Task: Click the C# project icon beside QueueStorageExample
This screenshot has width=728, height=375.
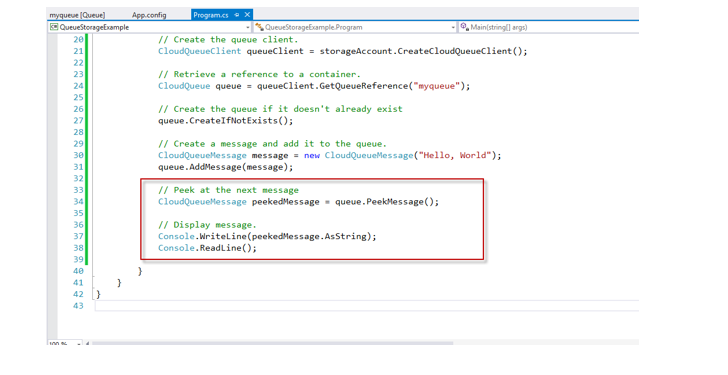Action: pos(54,27)
